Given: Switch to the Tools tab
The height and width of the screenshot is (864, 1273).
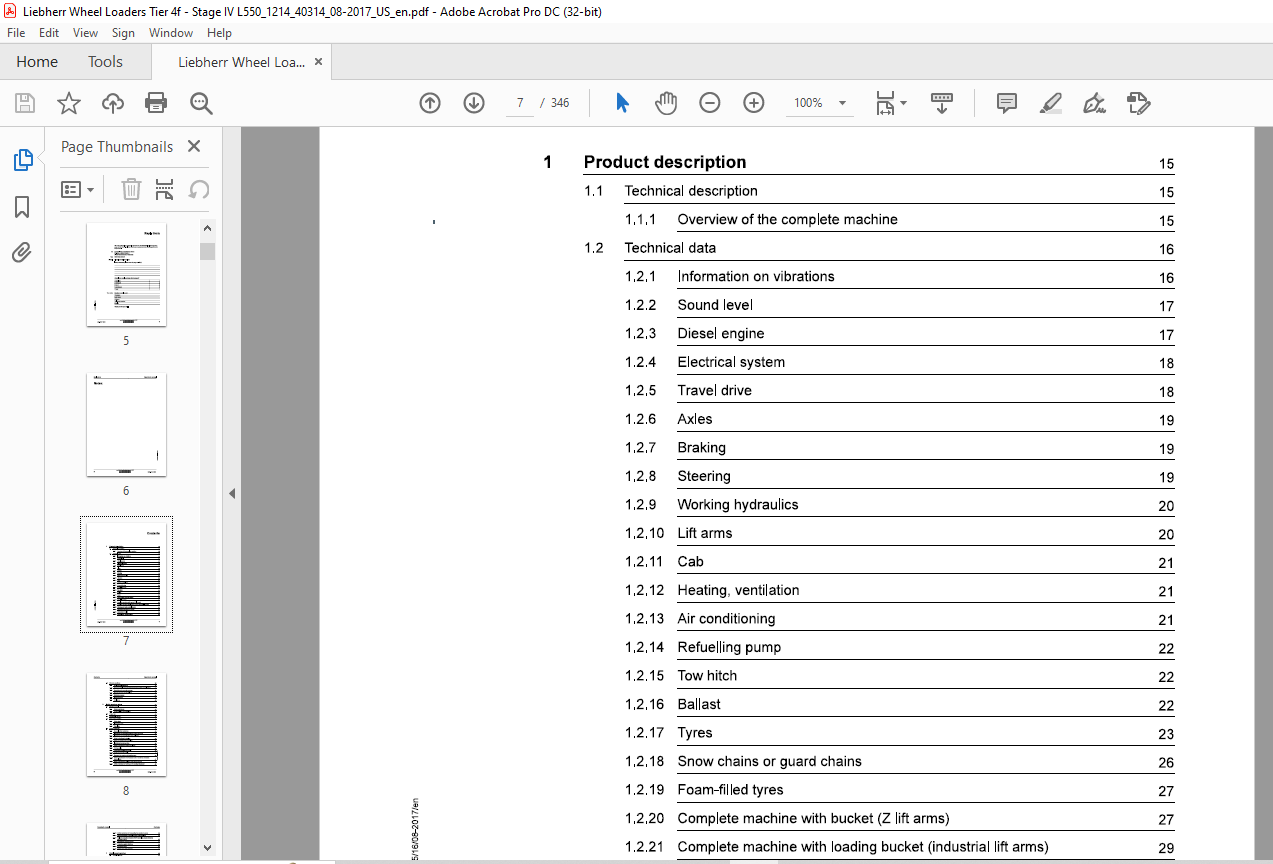Looking at the screenshot, I should pos(105,62).
